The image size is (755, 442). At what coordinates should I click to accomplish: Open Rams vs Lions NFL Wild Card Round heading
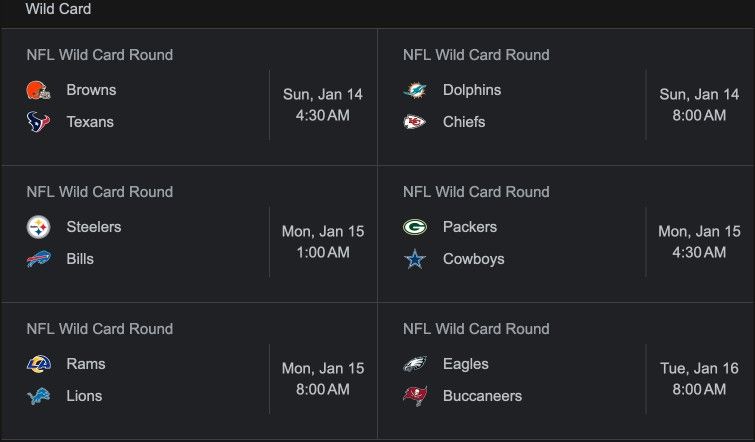click(100, 329)
